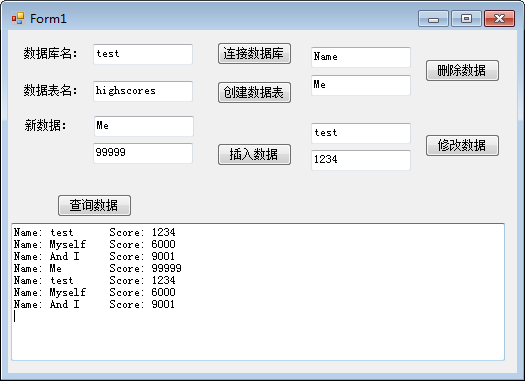Click the second 'Name: test Score: 1234' row
This screenshot has height=381, width=525.
94,281
